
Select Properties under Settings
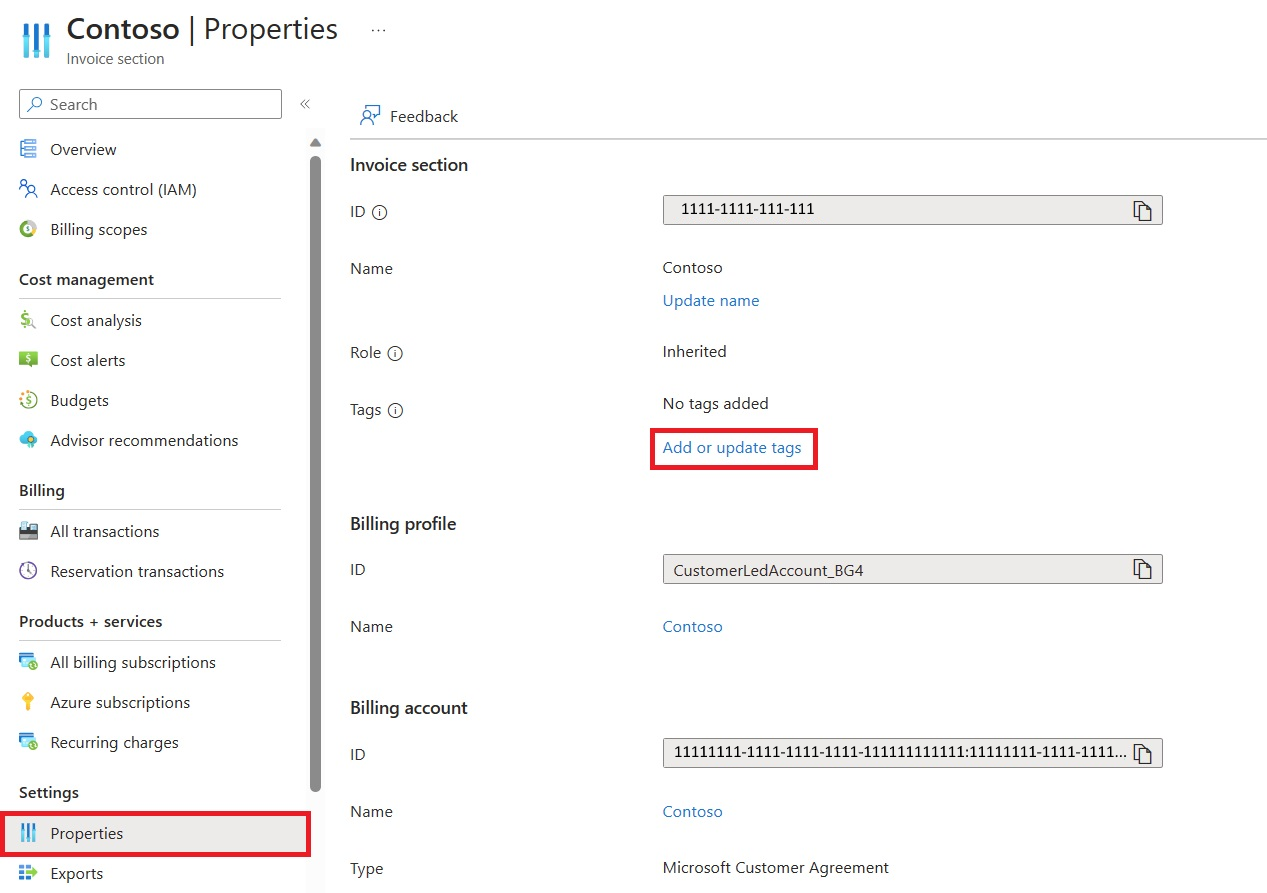pyautogui.click(x=155, y=833)
